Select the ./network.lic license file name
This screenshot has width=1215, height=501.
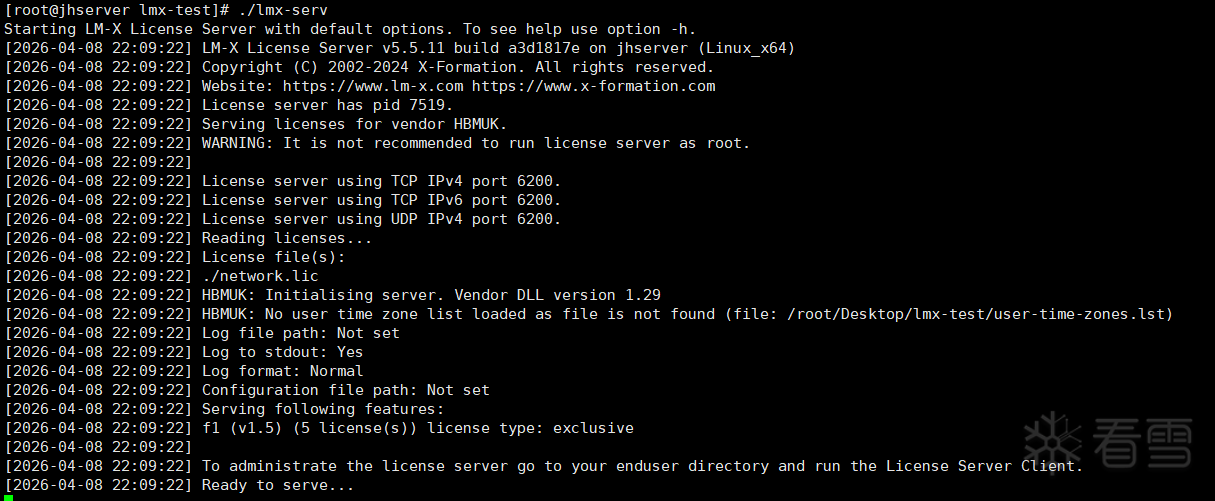coord(260,276)
